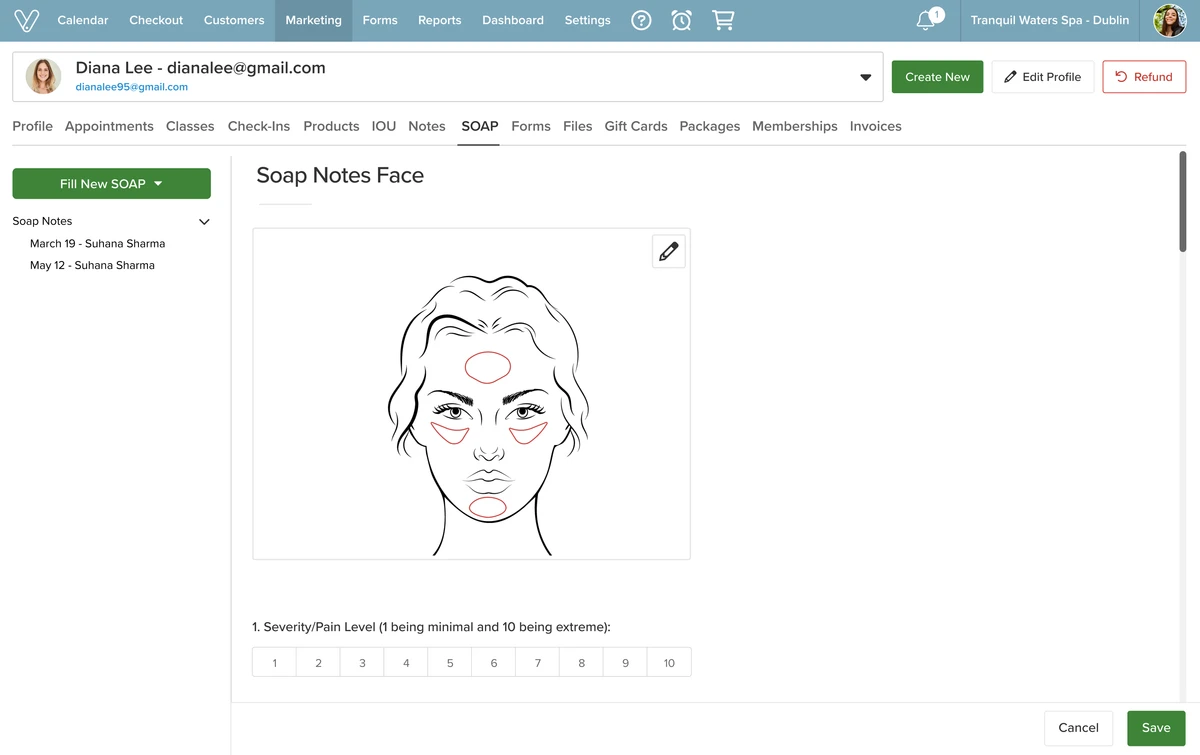Open the user profile avatar in the top bar
1200x755 pixels.
coord(1170,20)
